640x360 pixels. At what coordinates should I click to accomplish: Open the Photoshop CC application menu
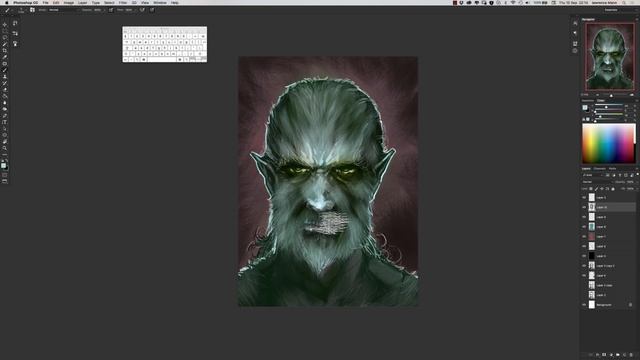(x=25, y=2)
